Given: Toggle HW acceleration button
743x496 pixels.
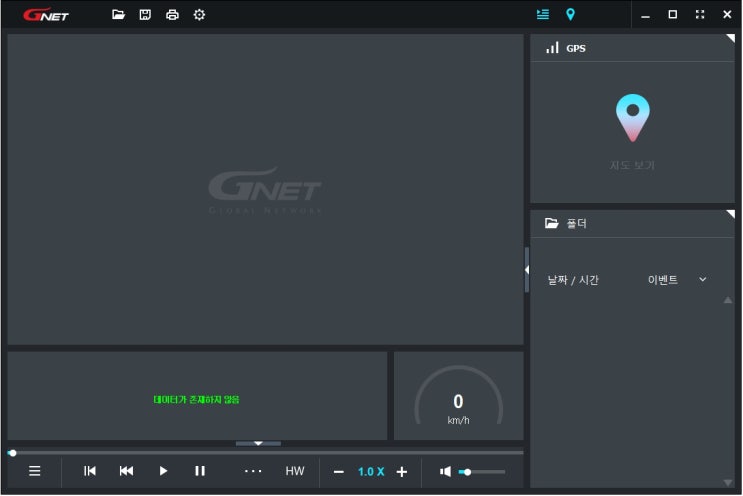Looking at the screenshot, I should [x=295, y=471].
